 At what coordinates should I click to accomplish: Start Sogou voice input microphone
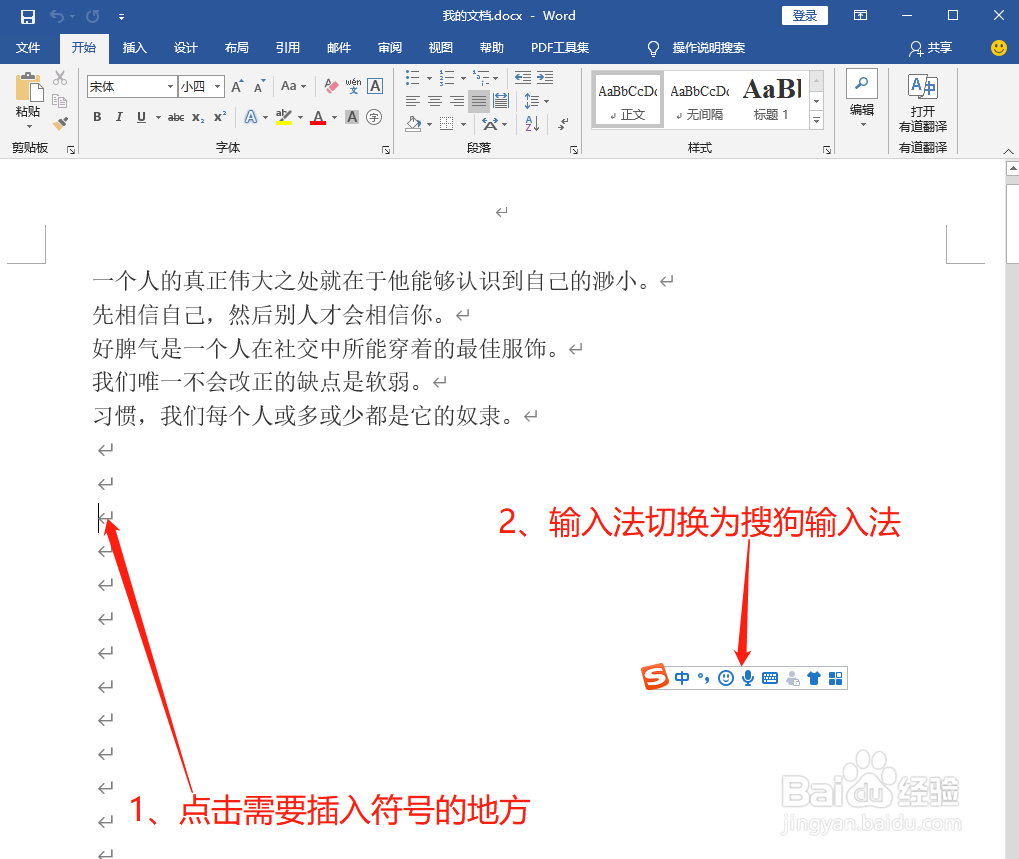tap(748, 678)
